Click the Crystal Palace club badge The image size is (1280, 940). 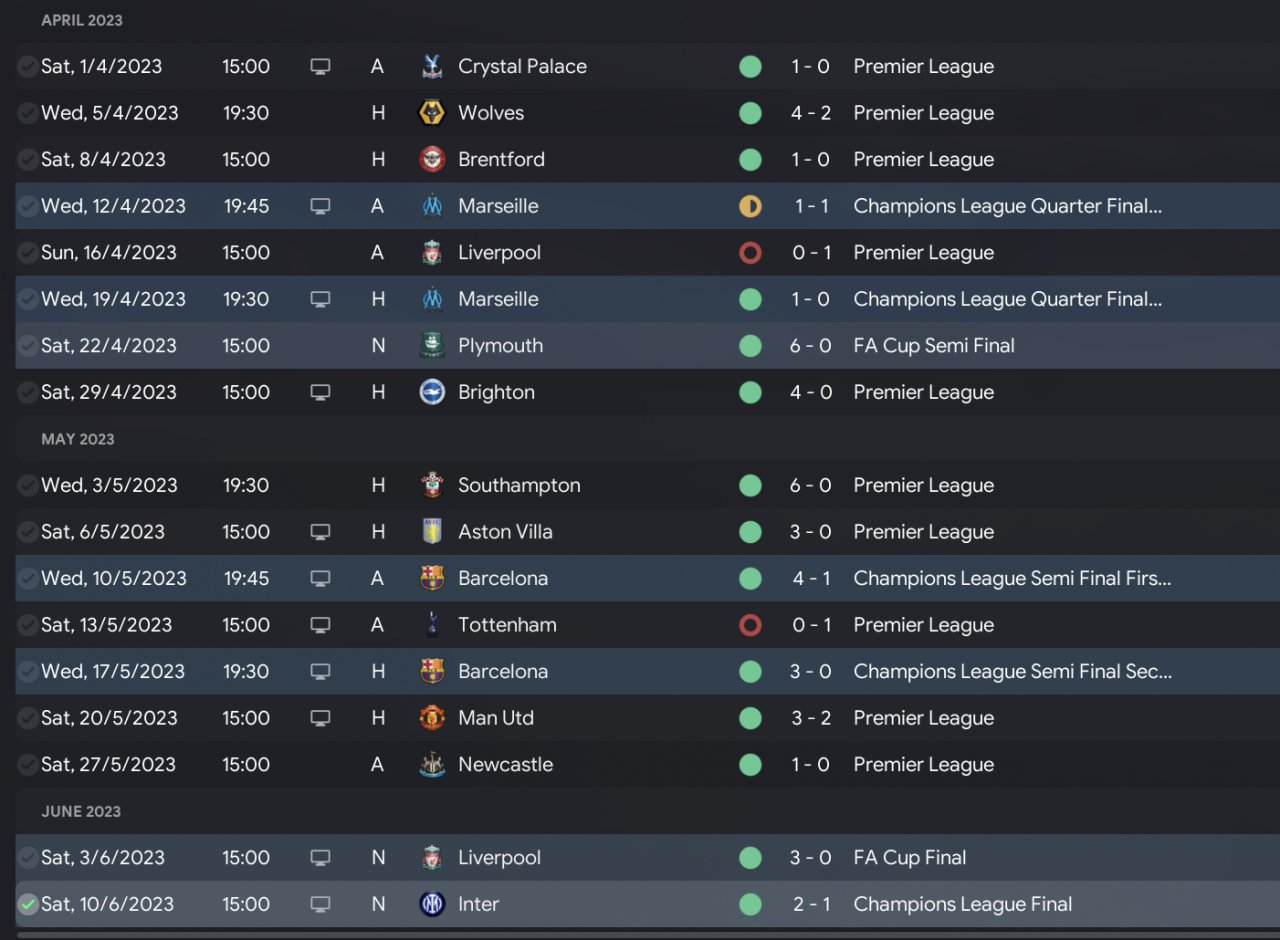pyautogui.click(x=432, y=67)
